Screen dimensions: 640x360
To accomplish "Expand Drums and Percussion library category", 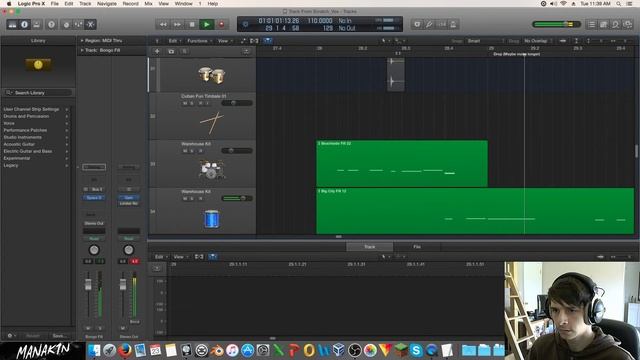I will click(x=36, y=116).
